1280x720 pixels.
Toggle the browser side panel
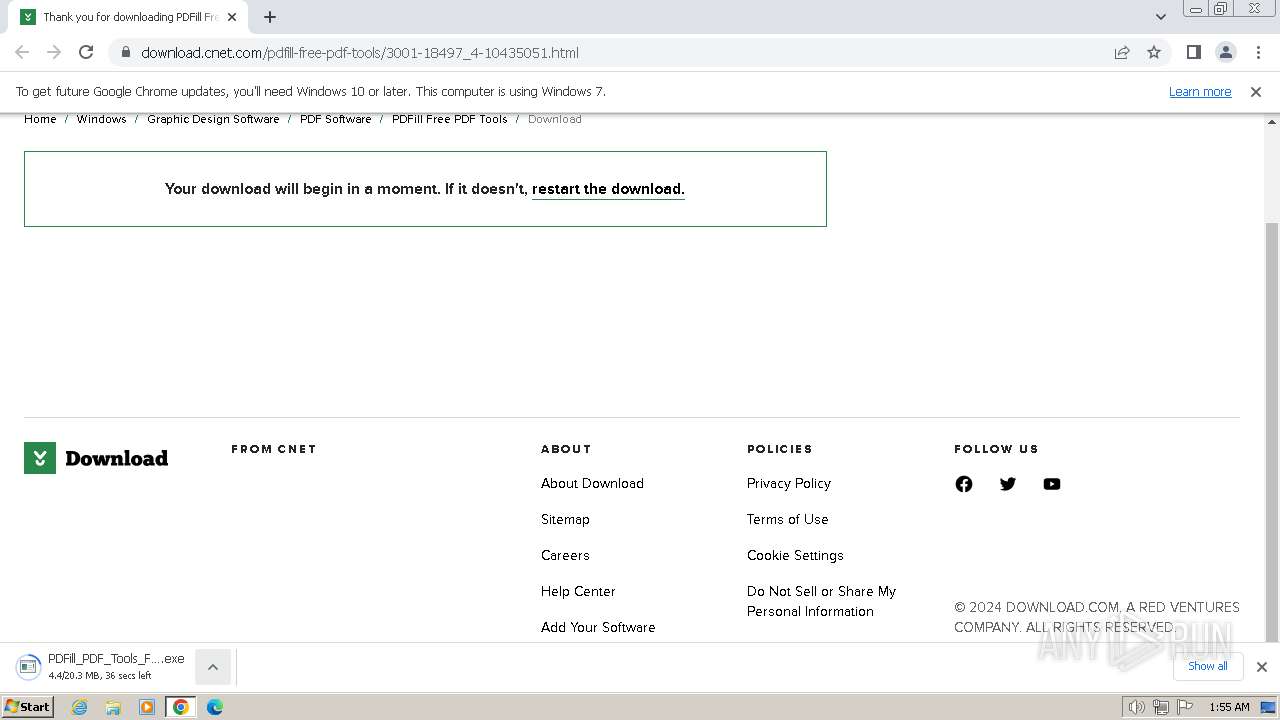[x=1194, y=52]
